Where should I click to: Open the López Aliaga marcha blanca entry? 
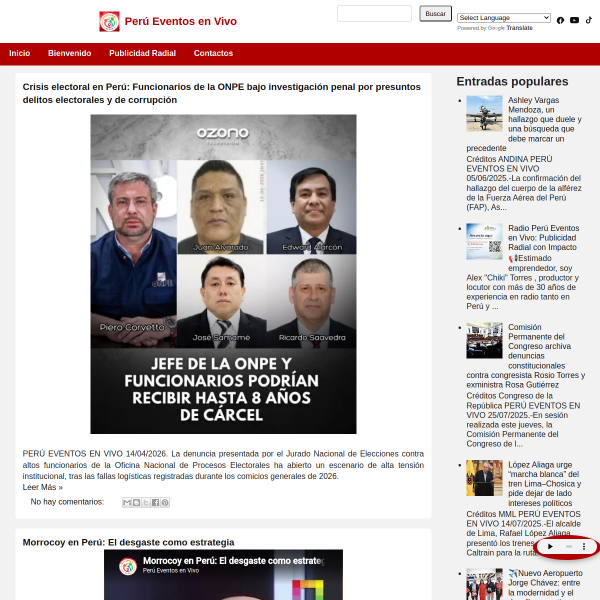(x=544, y=484)
